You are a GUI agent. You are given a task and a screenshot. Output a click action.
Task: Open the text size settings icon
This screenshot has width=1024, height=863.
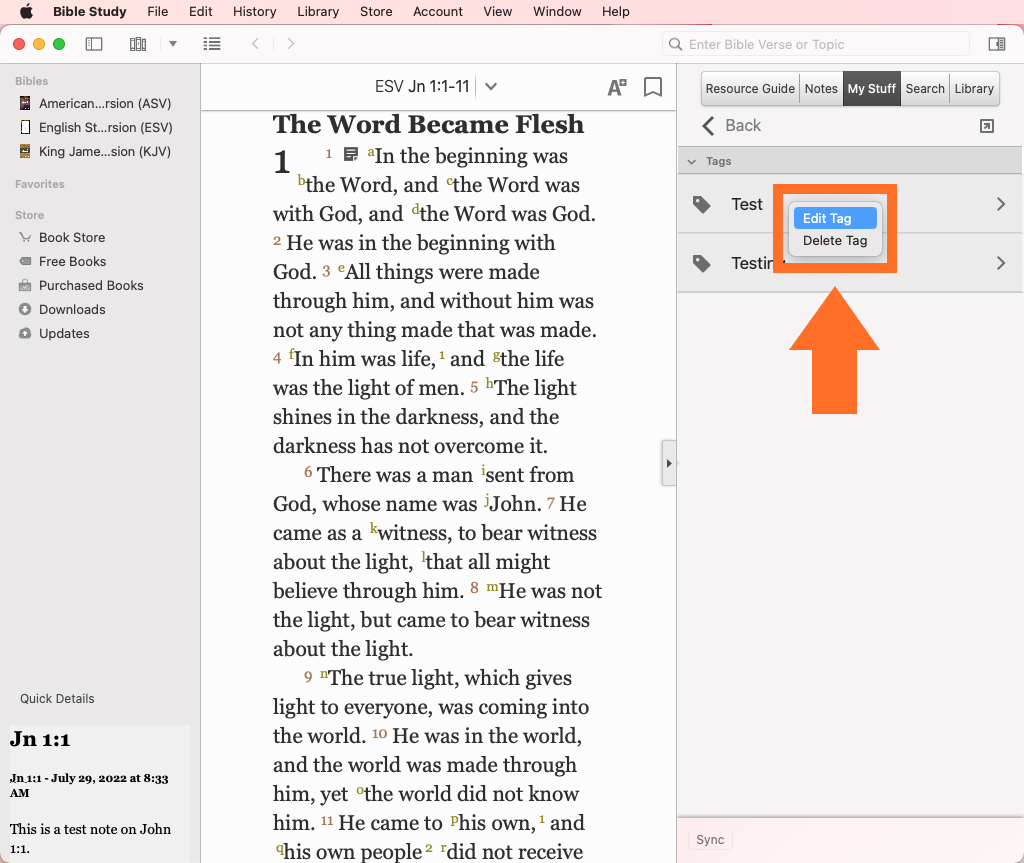[616, 87]
